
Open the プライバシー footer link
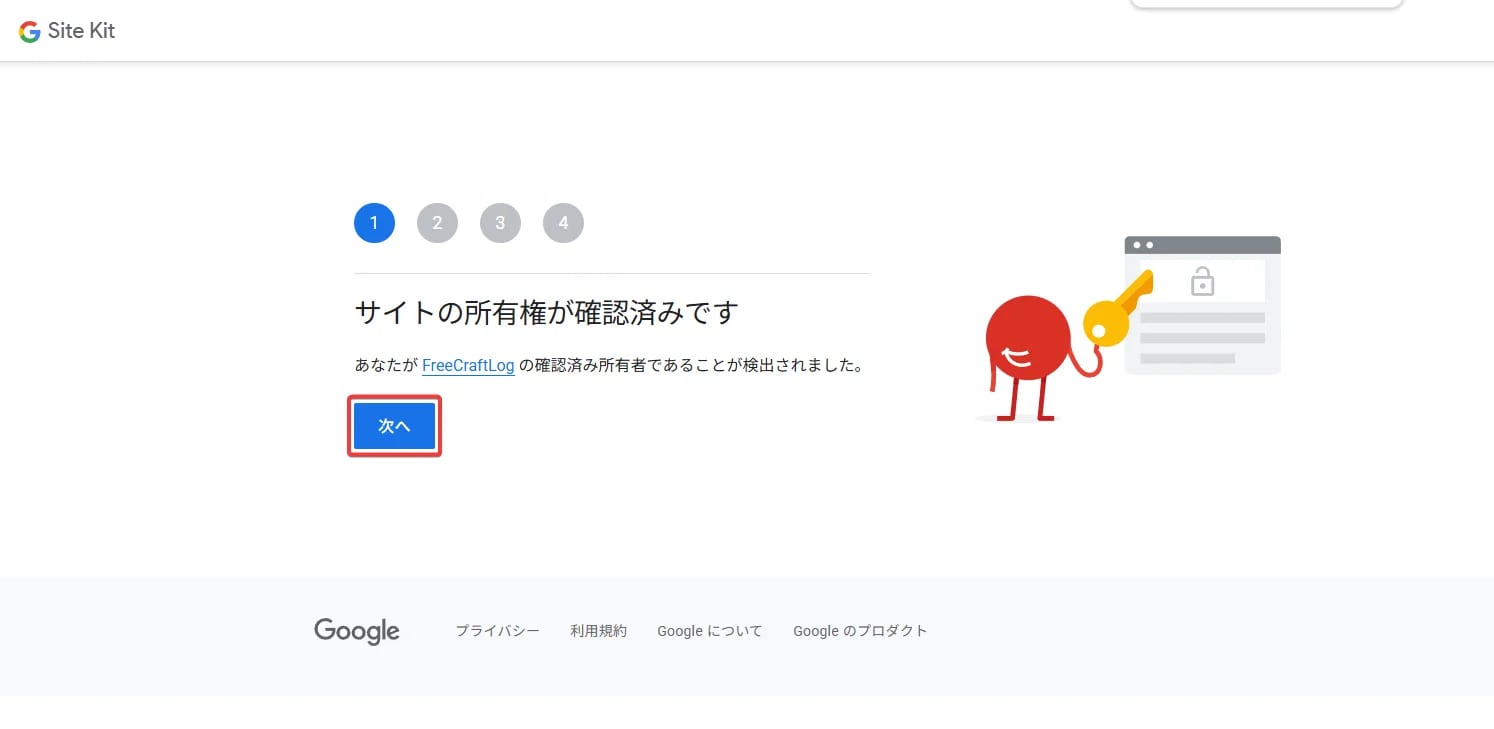pyautogui.click(x=497, y=631)
